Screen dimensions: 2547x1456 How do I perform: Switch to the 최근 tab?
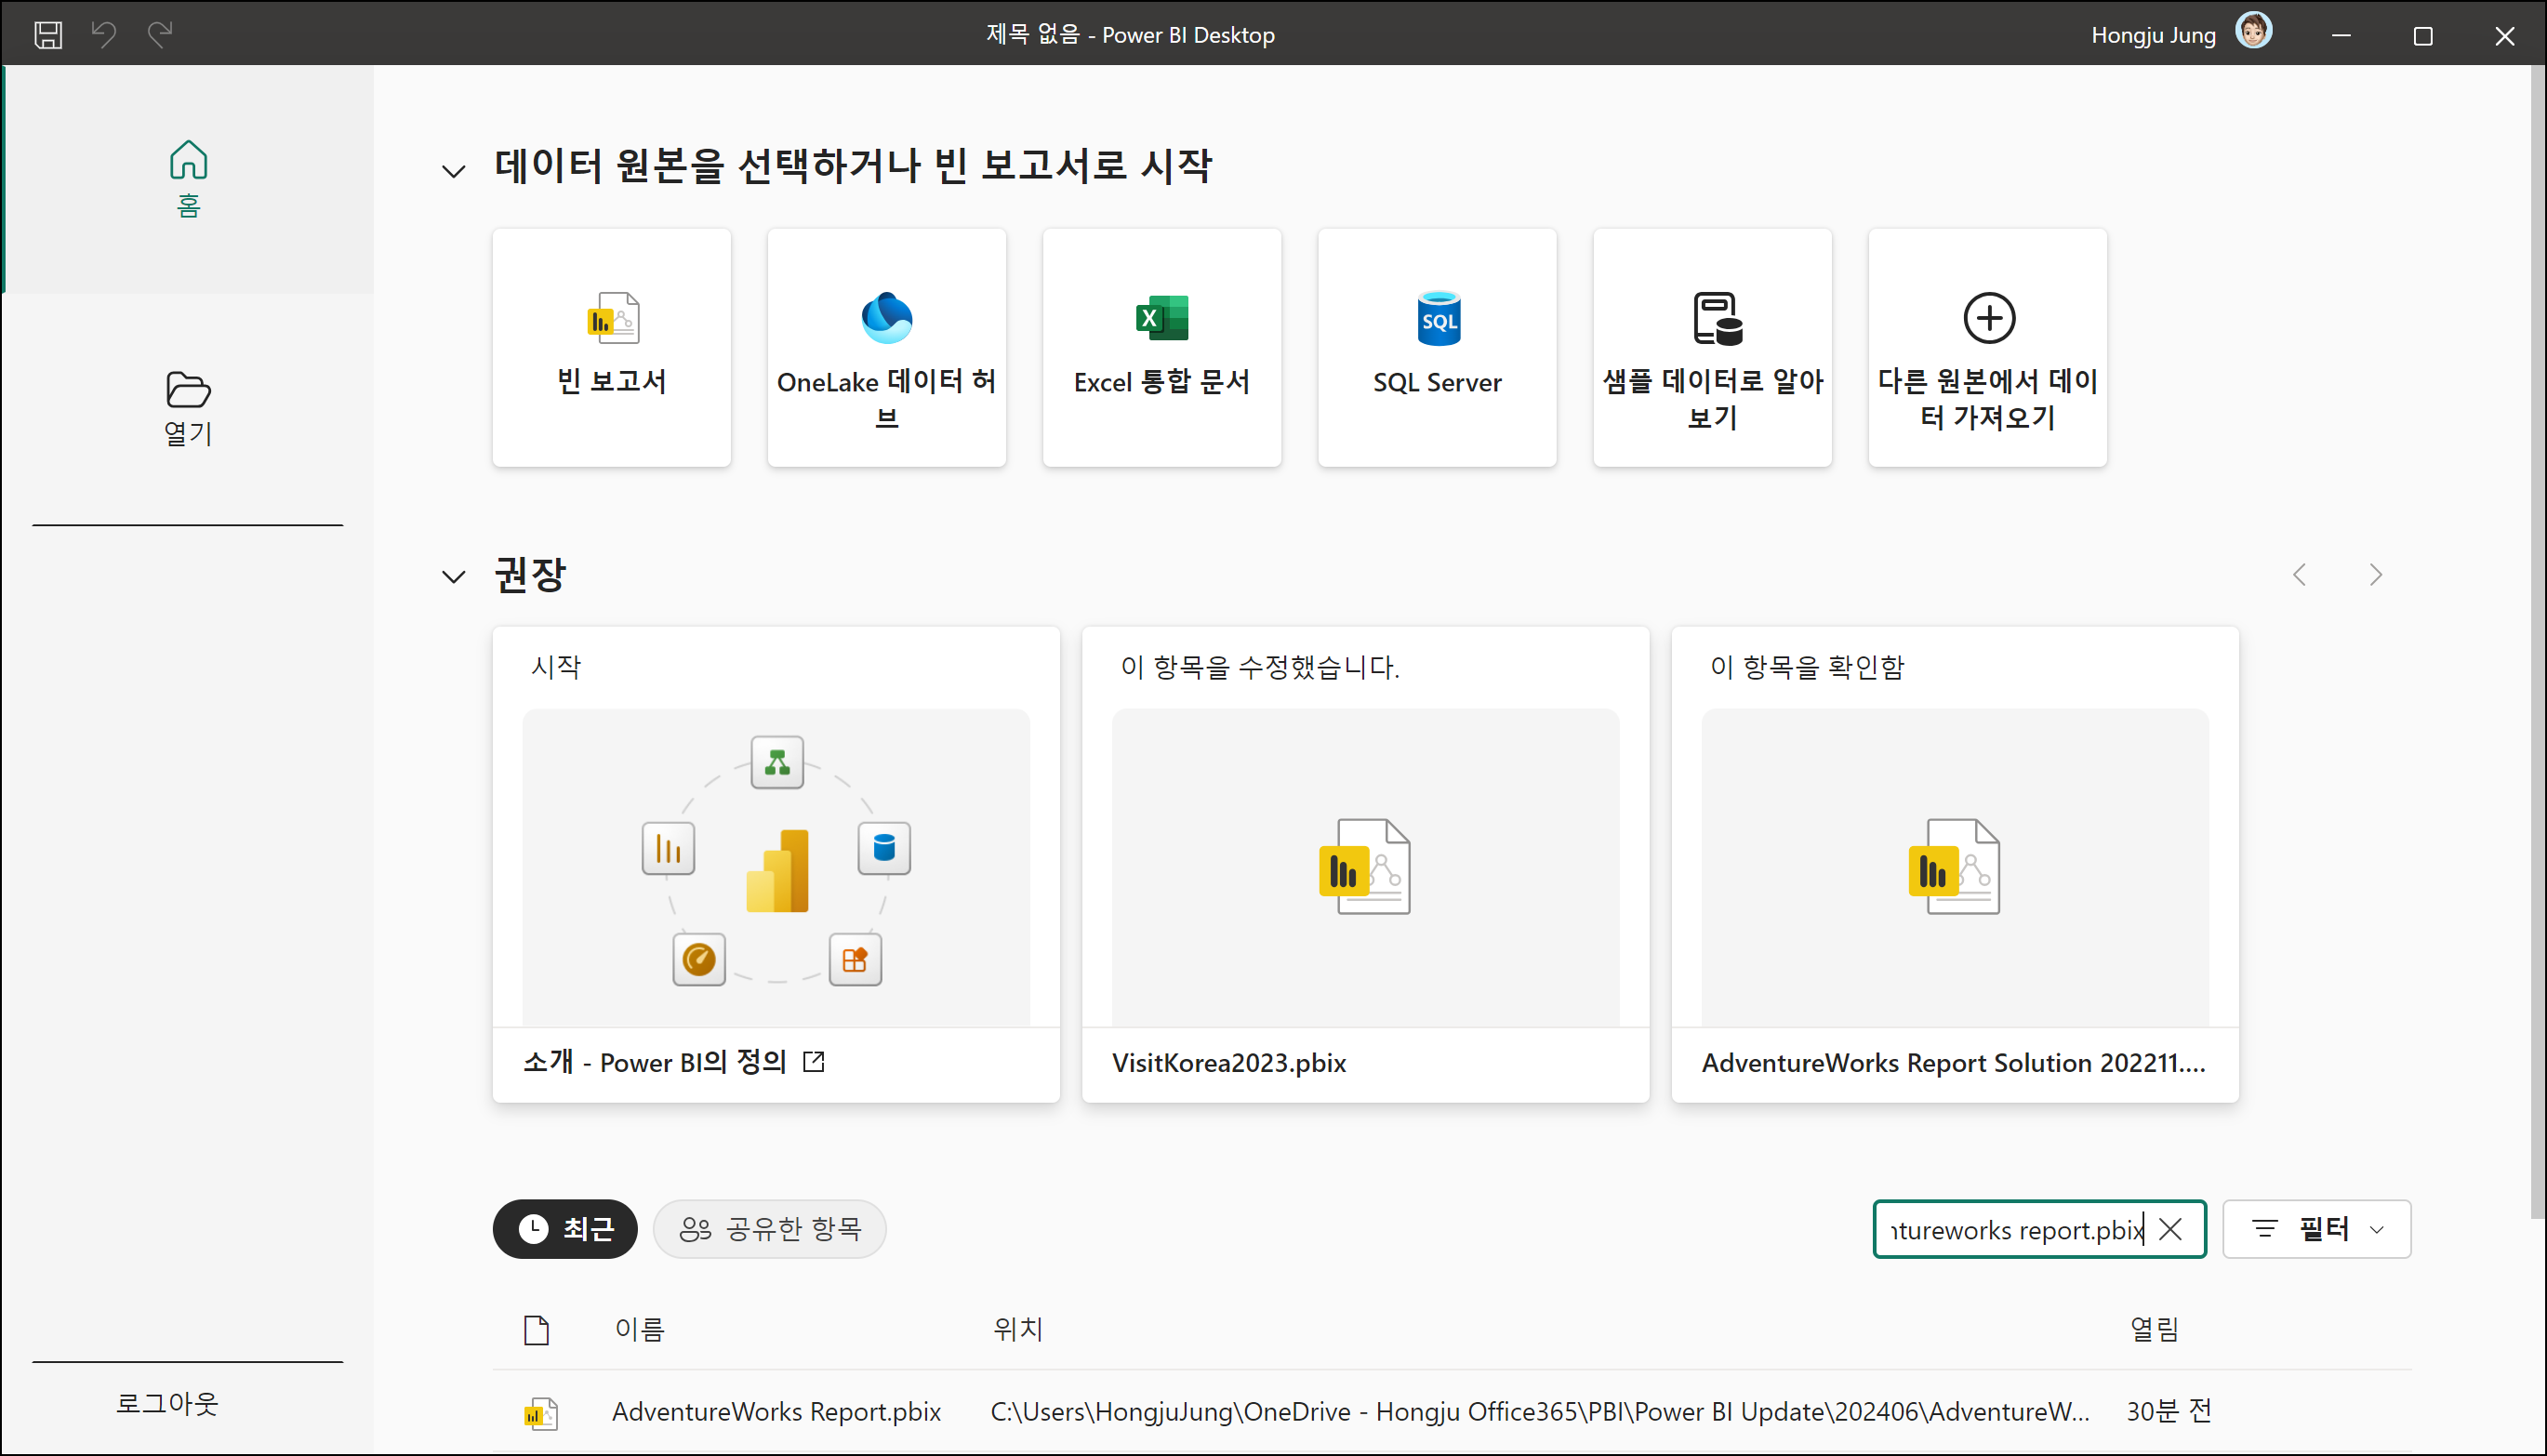click(565, 1229)
